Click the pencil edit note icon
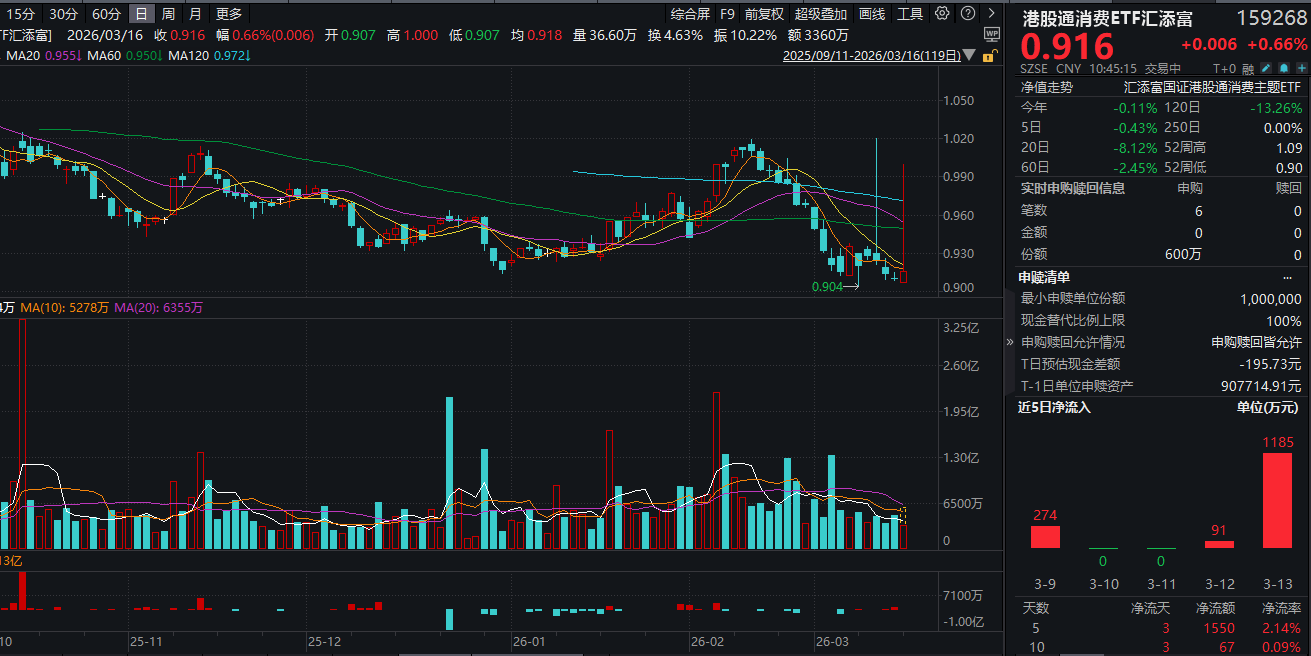This screenshot has height=656, width=1311. (x=1265, y=69)
